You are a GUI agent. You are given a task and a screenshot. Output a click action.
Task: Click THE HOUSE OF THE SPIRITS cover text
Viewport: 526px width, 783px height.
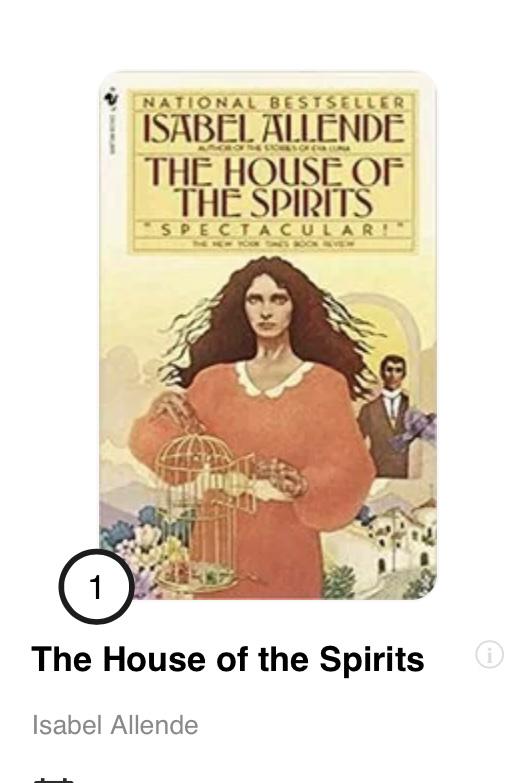273,187
